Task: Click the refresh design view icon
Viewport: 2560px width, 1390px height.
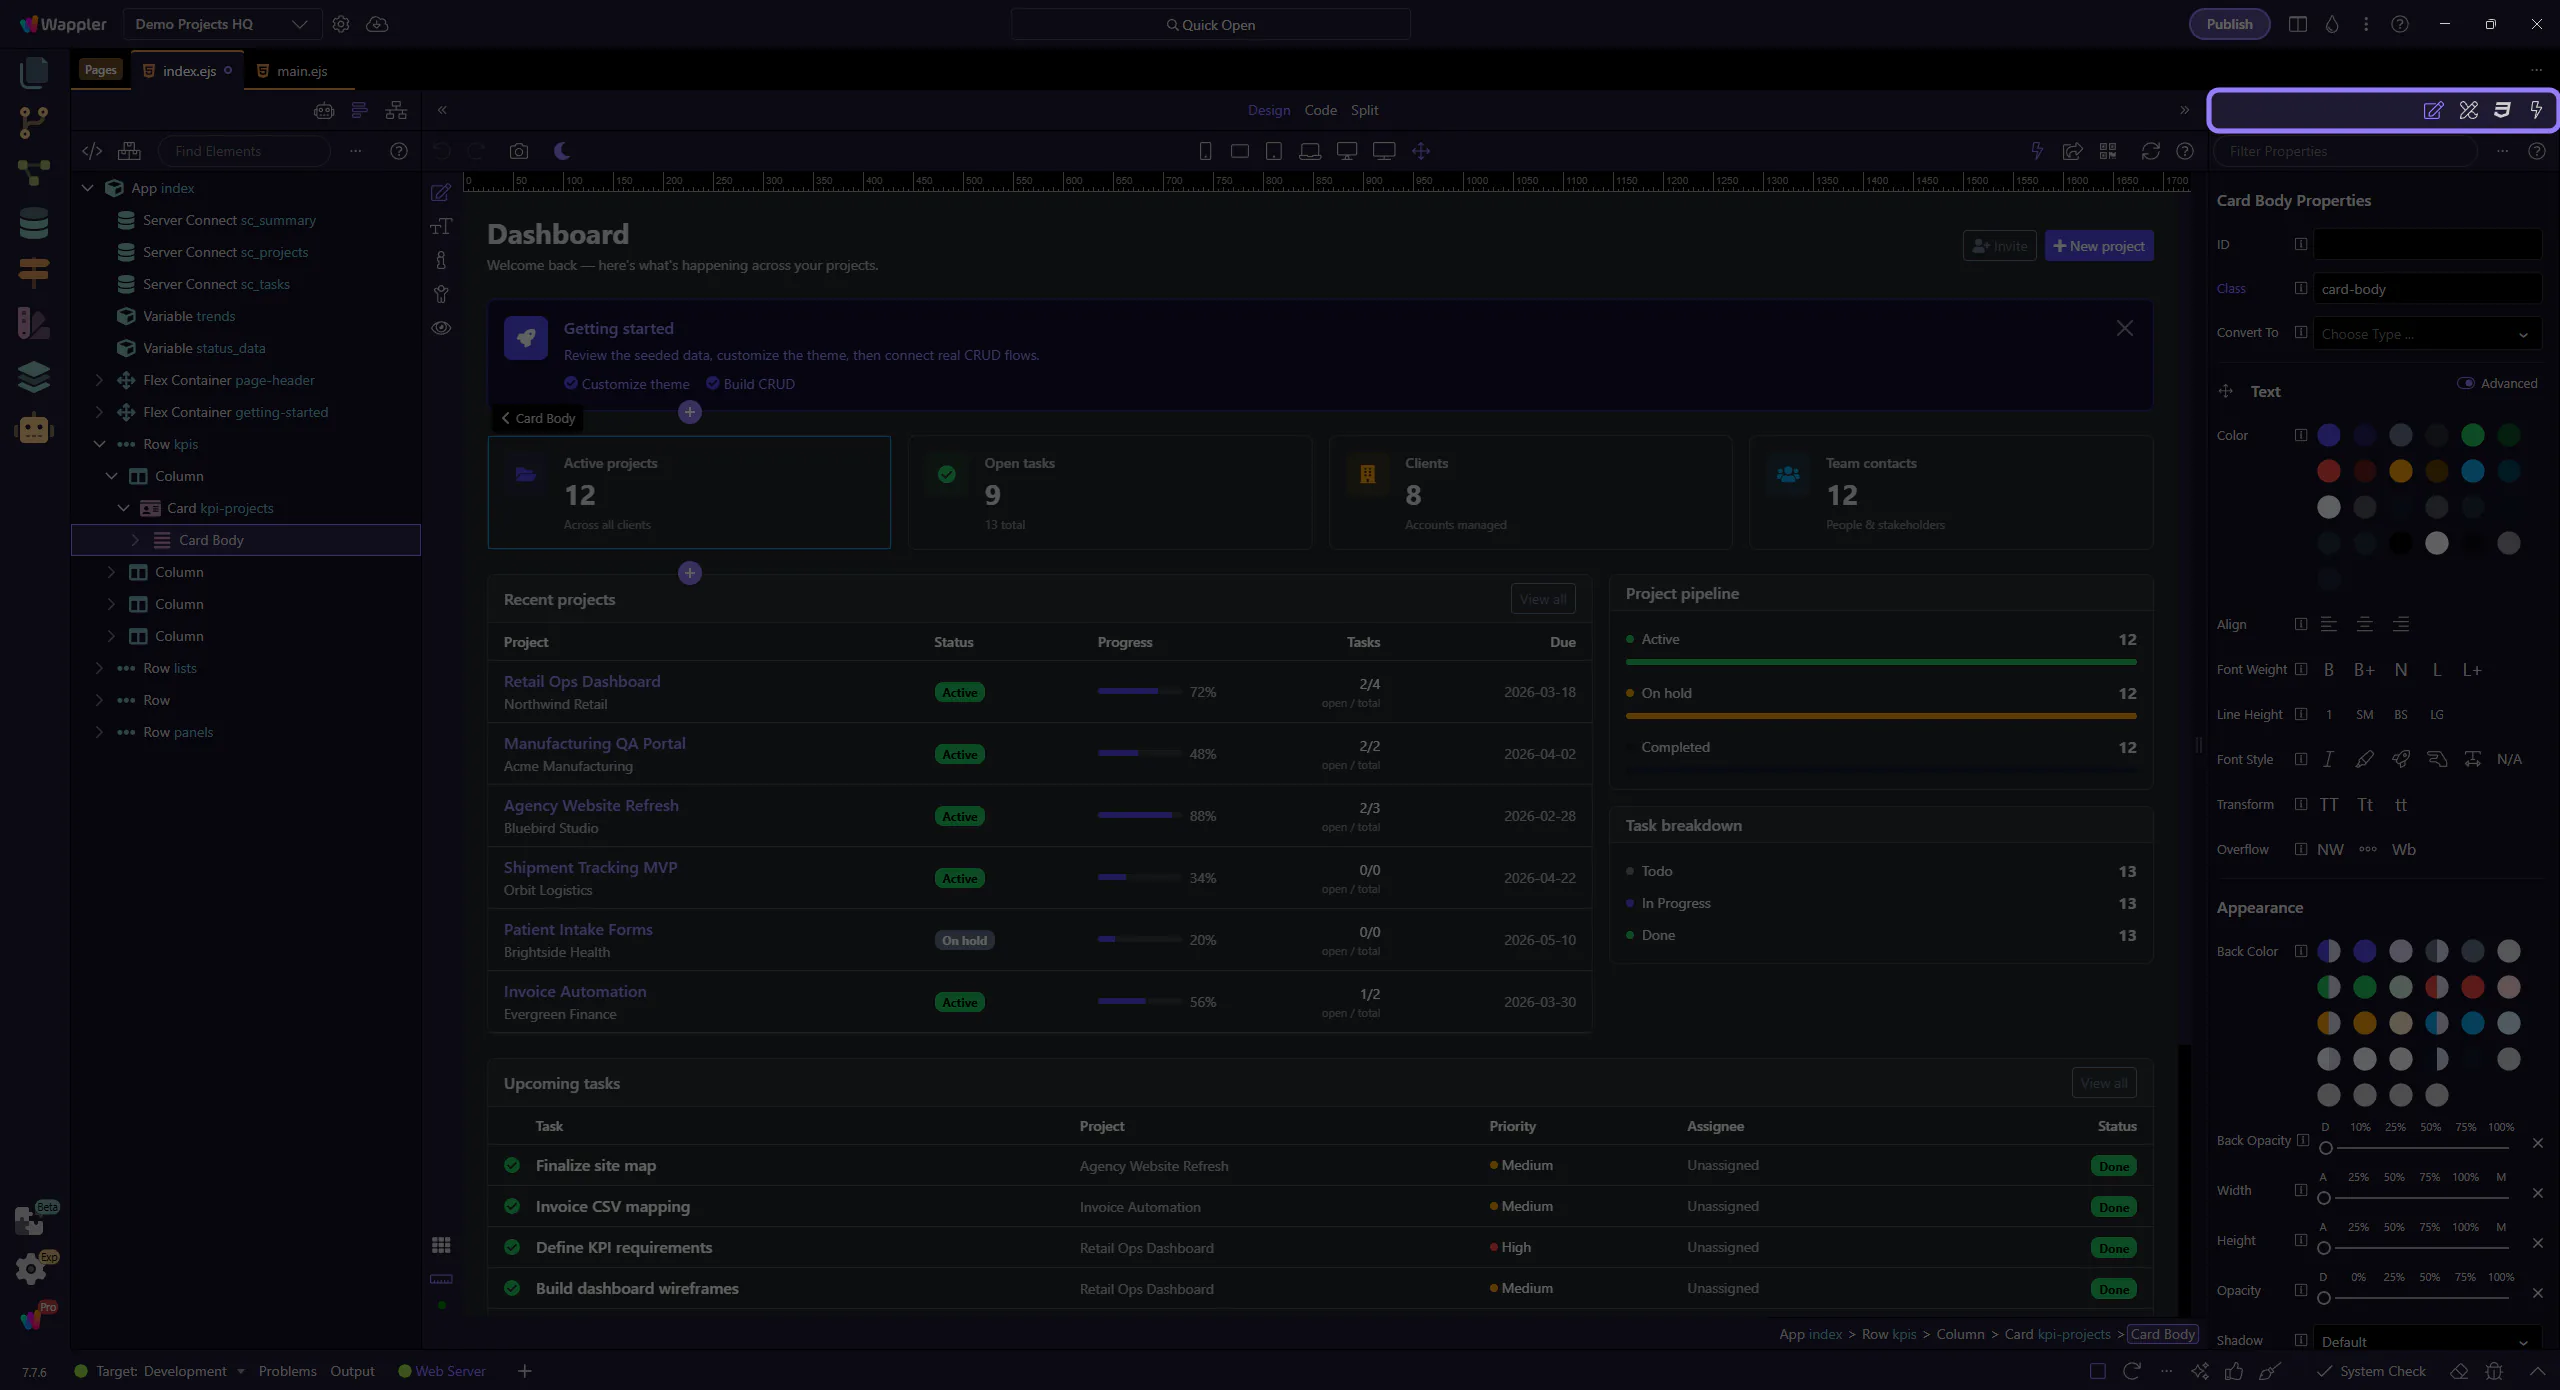Action: click(x=2150, y=151)
